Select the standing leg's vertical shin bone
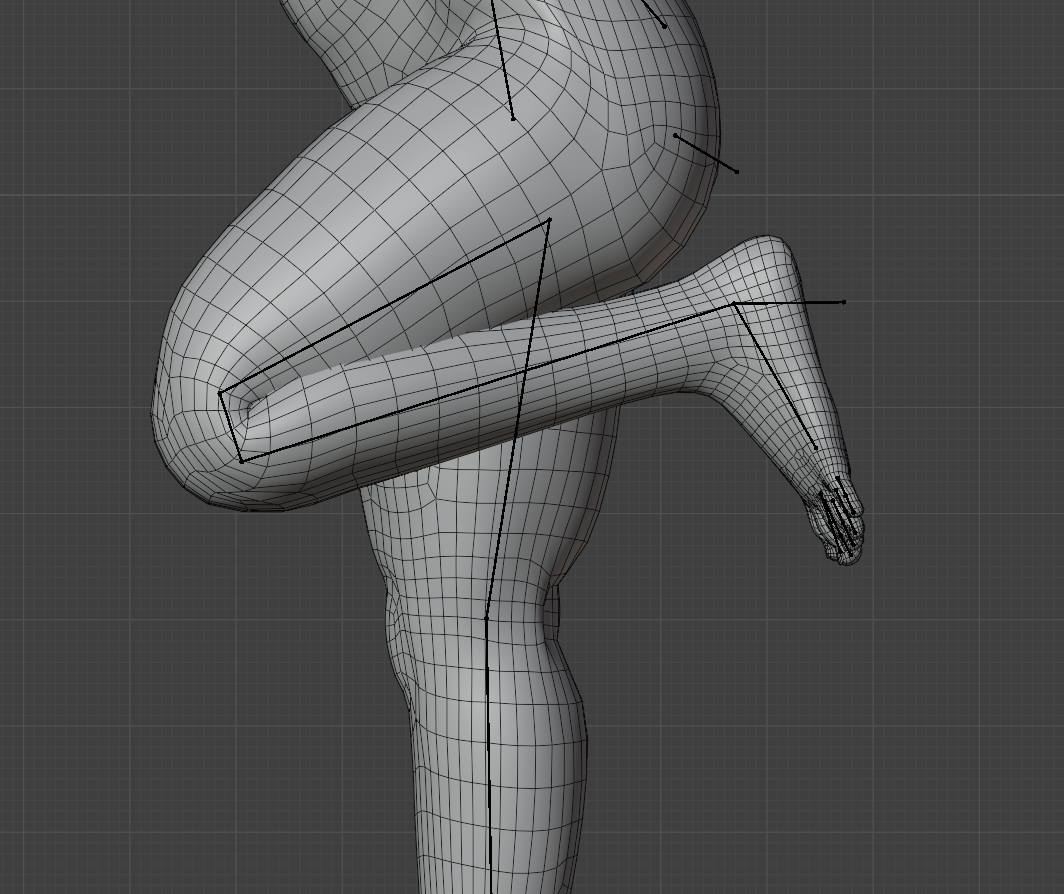The width and height of the screenshot is (1064, 894). (x=489, y=755)
